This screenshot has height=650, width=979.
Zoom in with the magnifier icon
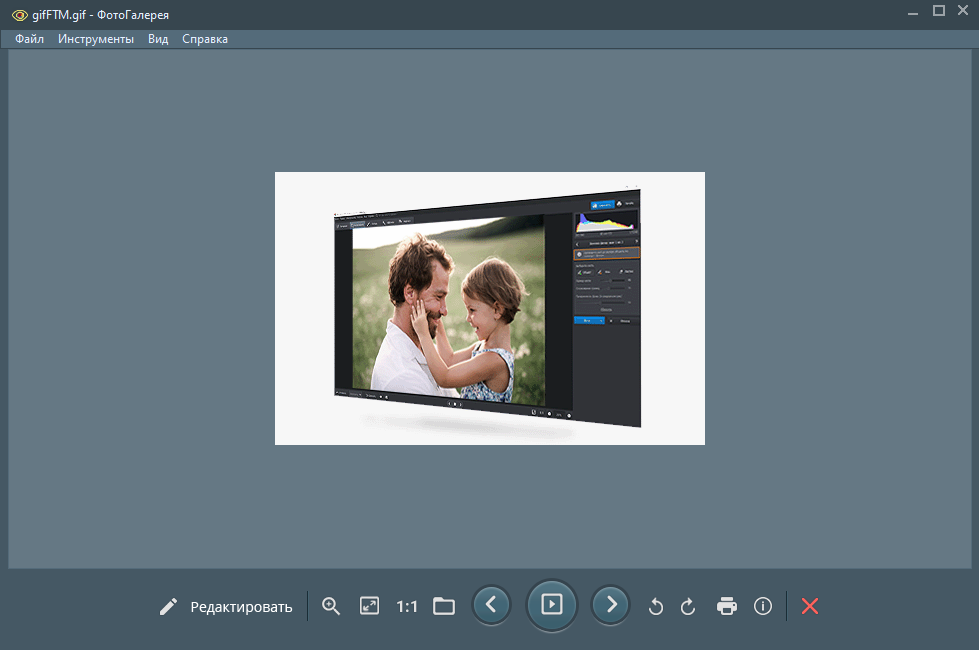(x=331, y=606)
